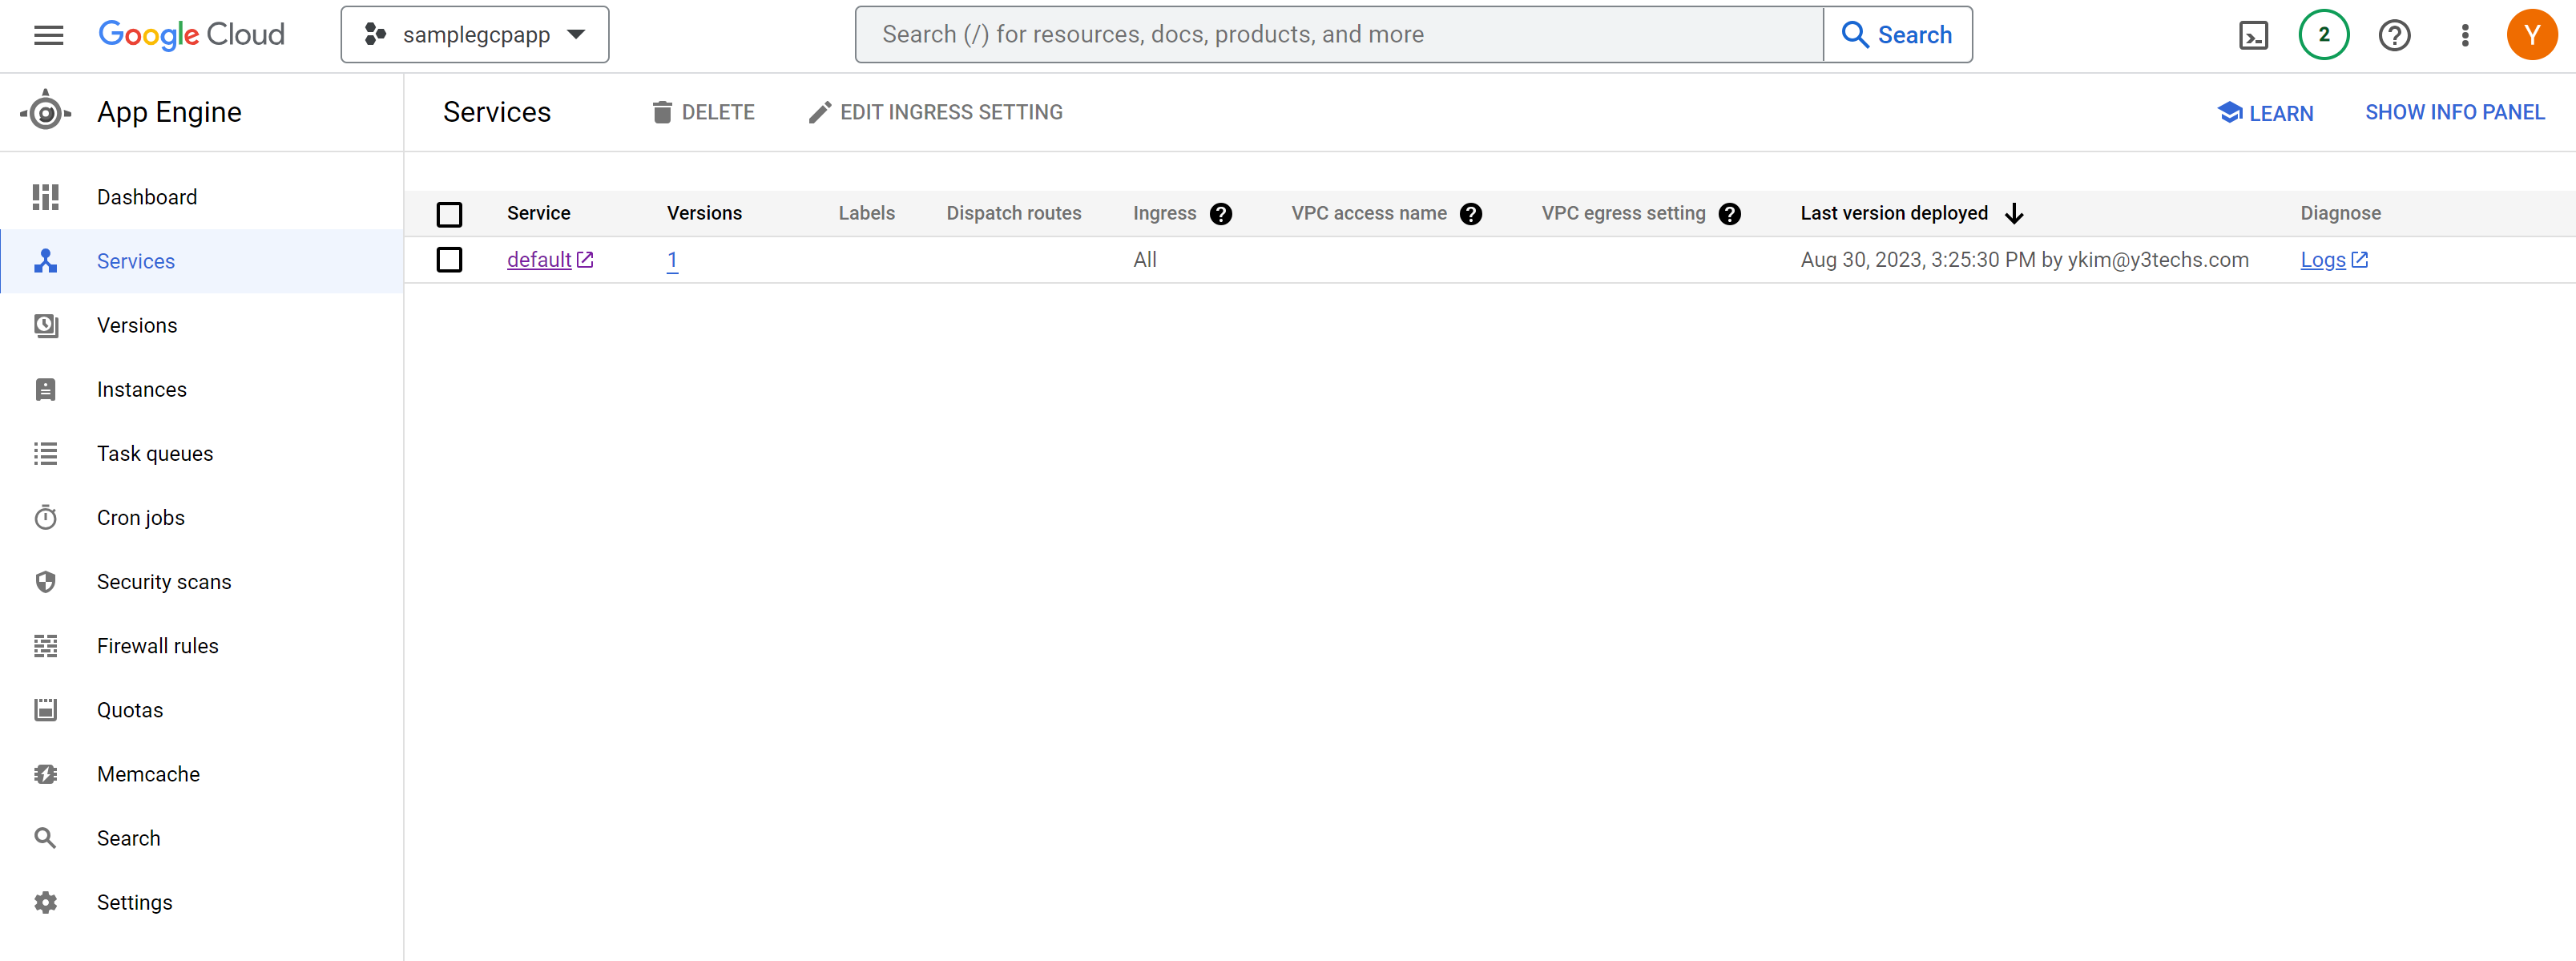Viewport: 2576px width, 961px height.
Task: Open the user account avatar Y
Action: point(2531,35)
